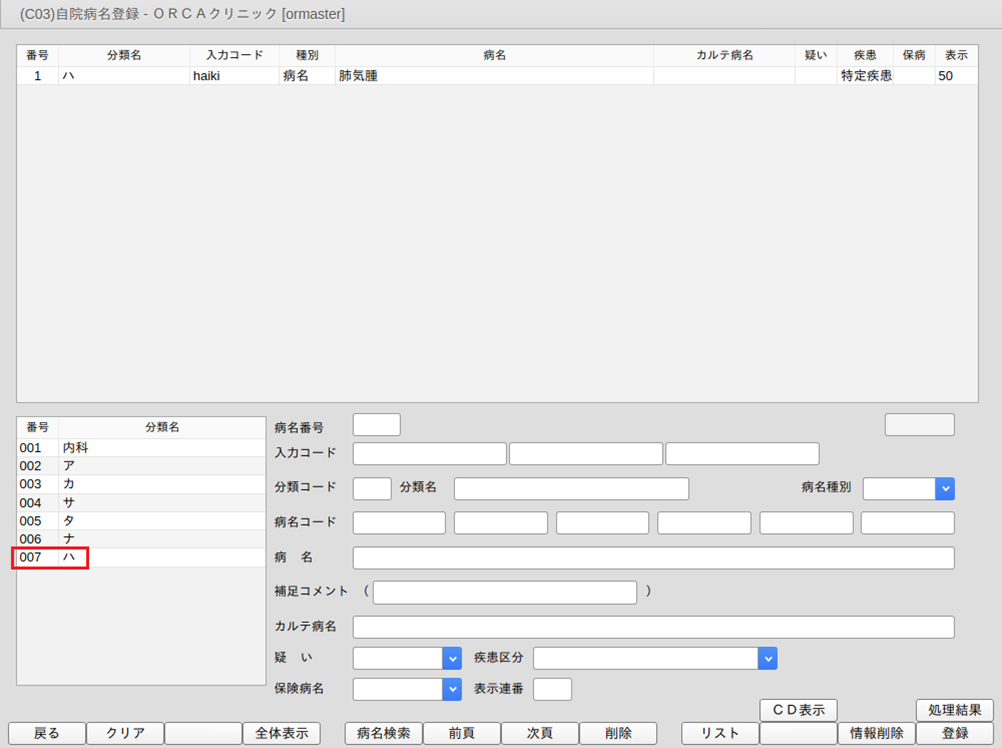Click the 全体表示 button
The image size is (1002, 748).
click(x=281, y=733)
